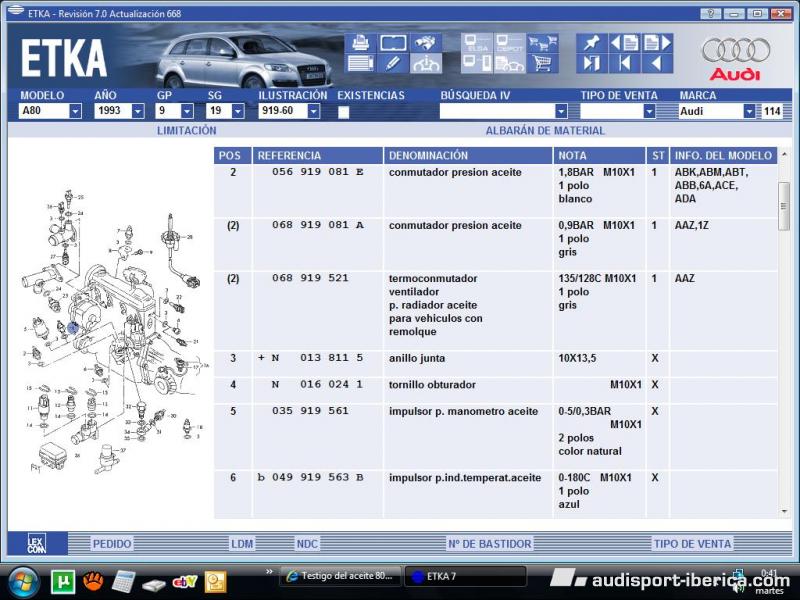Open the AÑO dropdown showing 1993
The height and width of the screenshot is (600, 800).
click(x=138, y=111)
